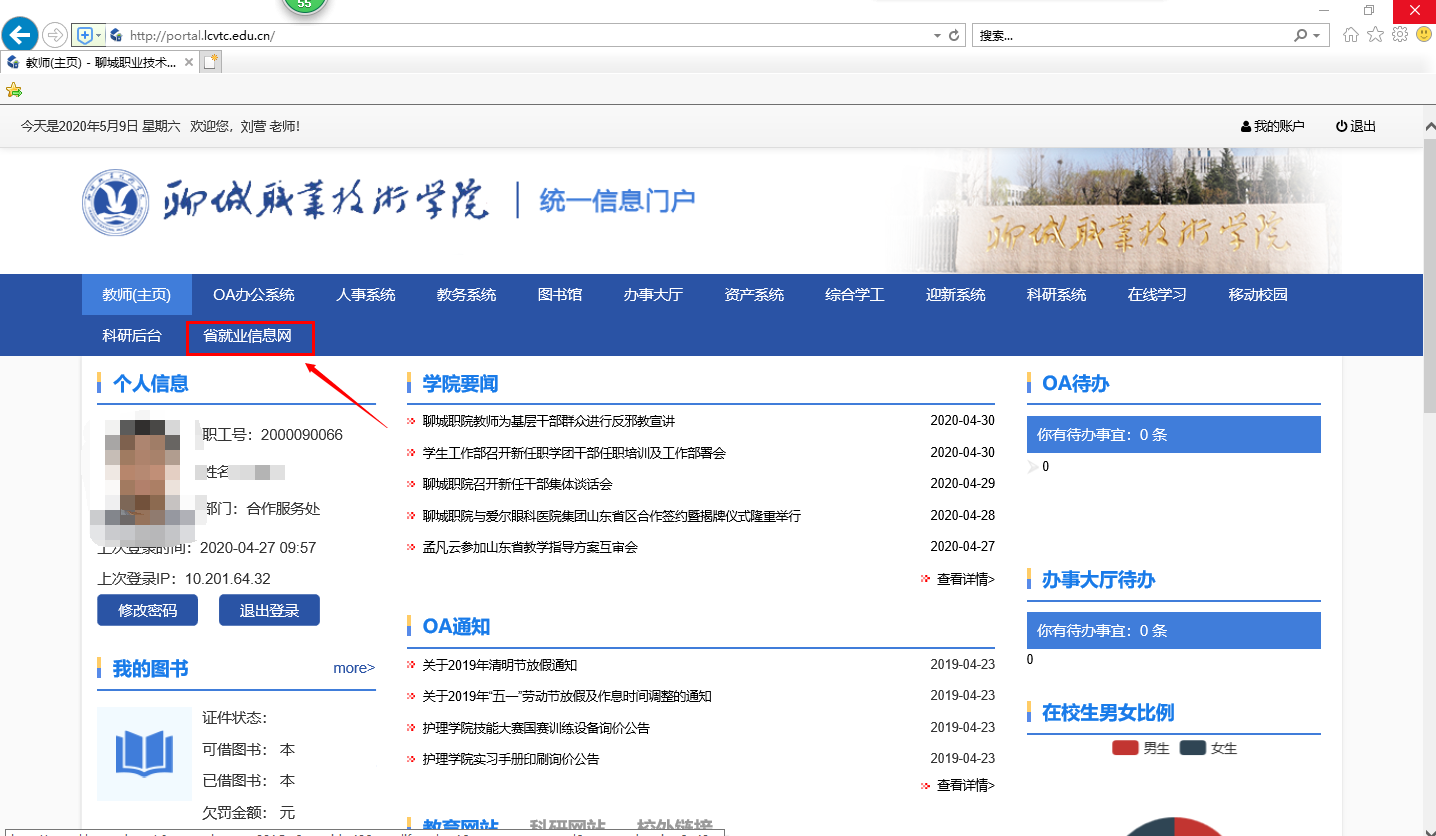Open the favorites star icon
The width and height of the screenshot is (1436, 836).
click(1375, 35)
